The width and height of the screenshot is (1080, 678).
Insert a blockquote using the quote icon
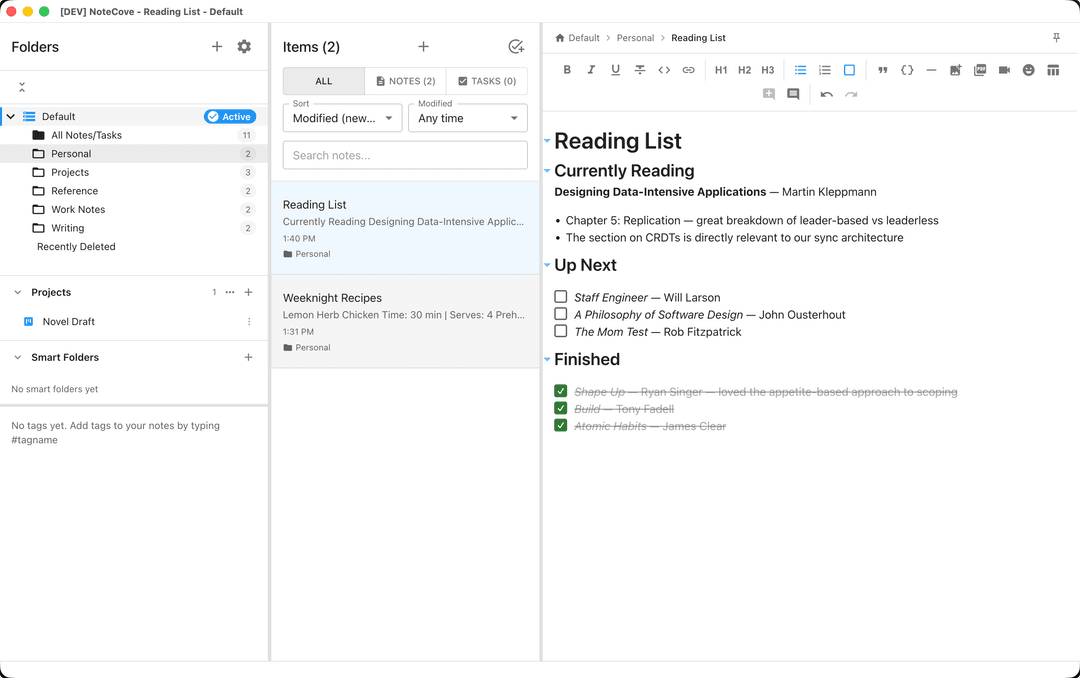tap(883, 70)
